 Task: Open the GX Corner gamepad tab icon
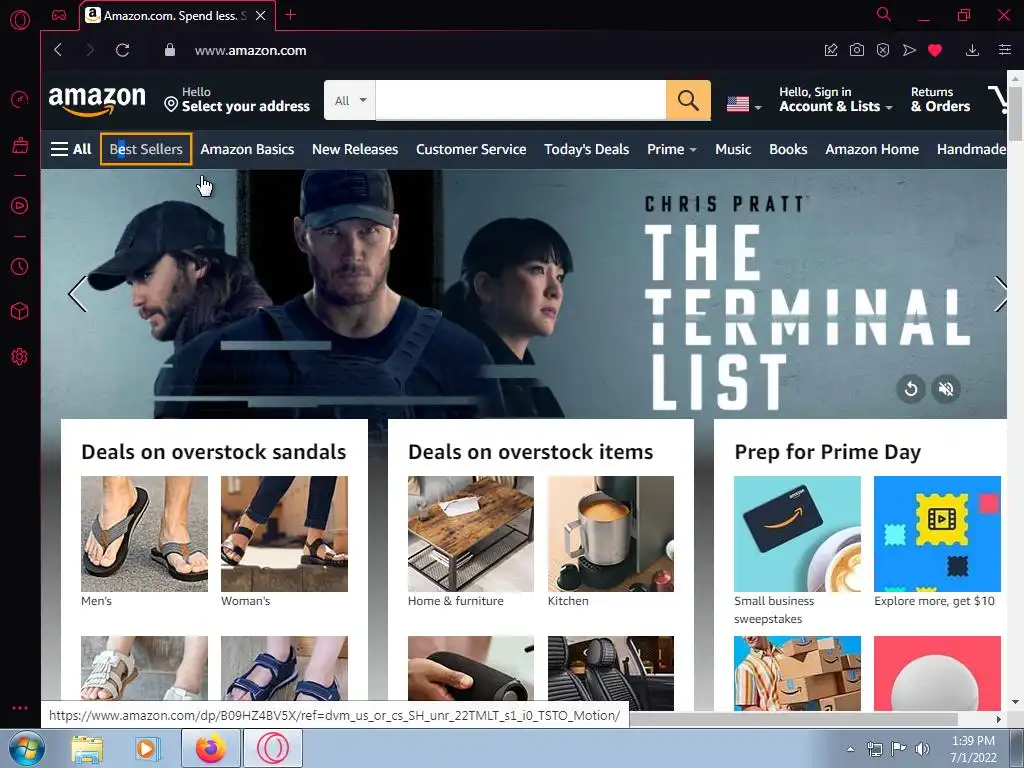click(x=59, y=15)
